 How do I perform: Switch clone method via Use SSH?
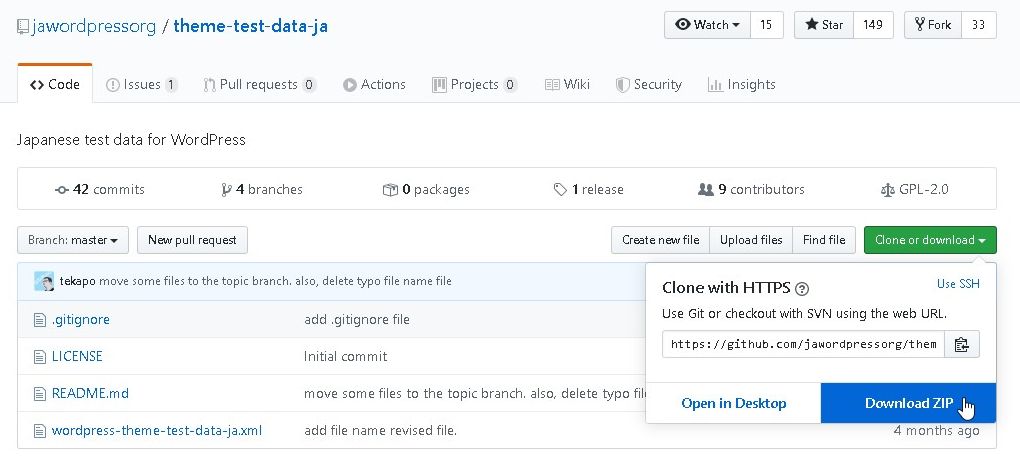click(958, 284)
